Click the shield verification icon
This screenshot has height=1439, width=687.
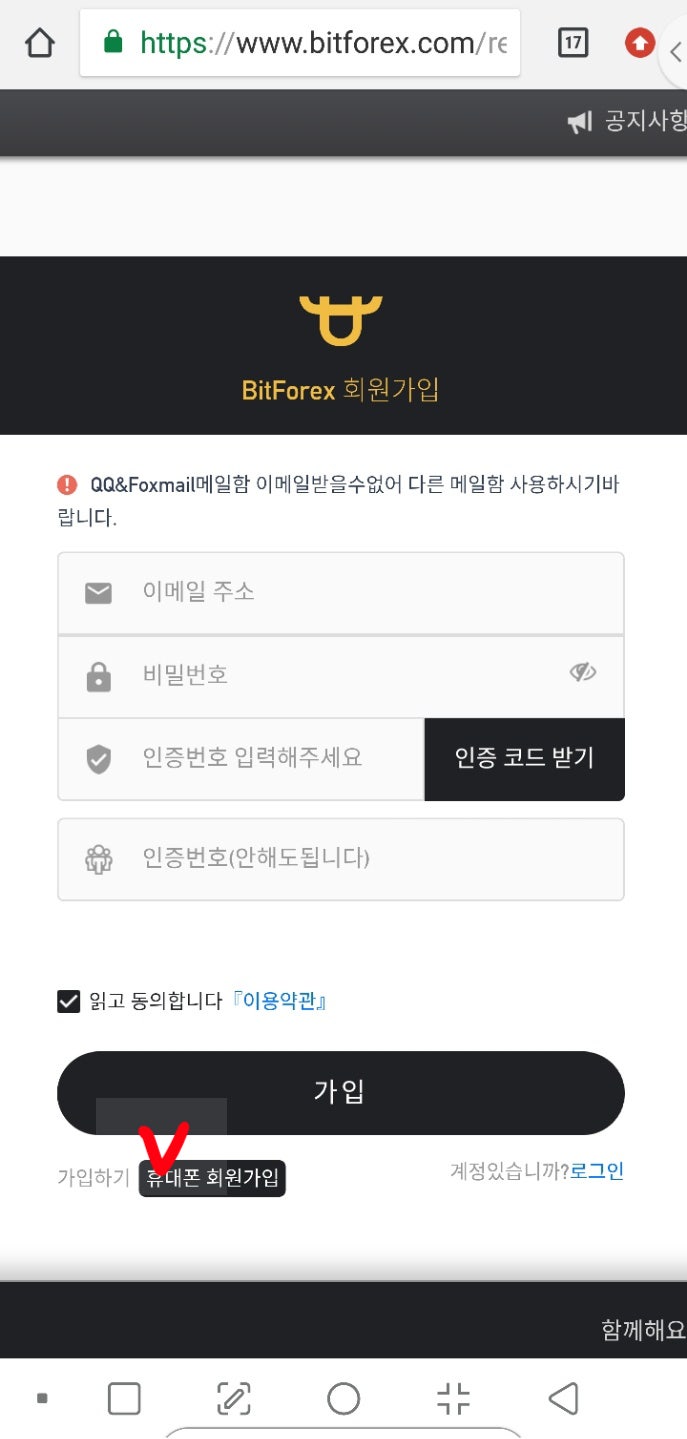tap(97, 759)
